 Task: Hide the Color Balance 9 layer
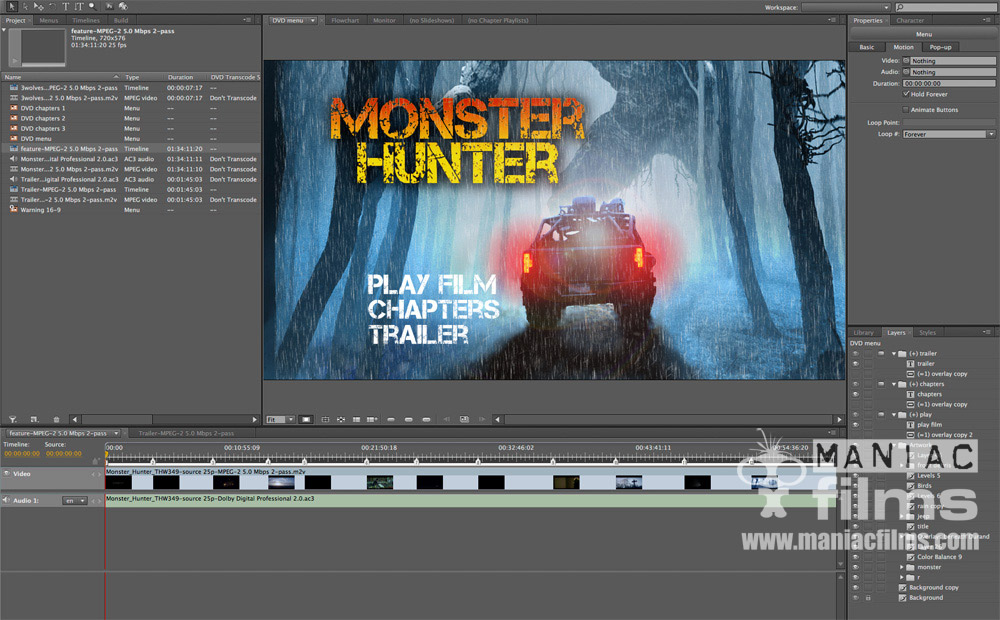pyautogui.click(x=856, y=557)
